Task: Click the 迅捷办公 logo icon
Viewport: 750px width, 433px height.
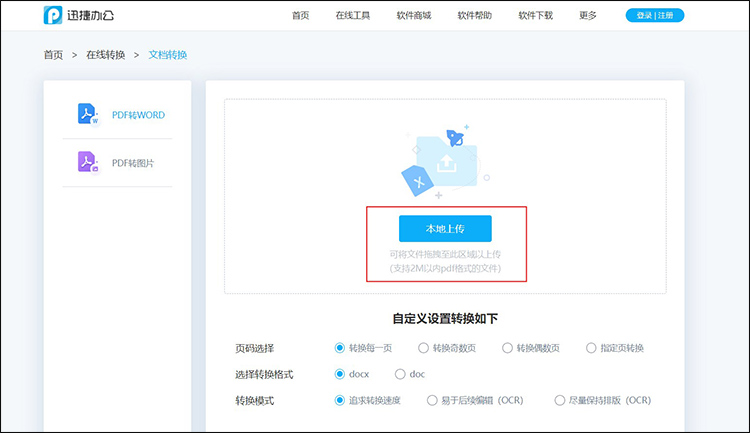Action: [x=53, y=15]
